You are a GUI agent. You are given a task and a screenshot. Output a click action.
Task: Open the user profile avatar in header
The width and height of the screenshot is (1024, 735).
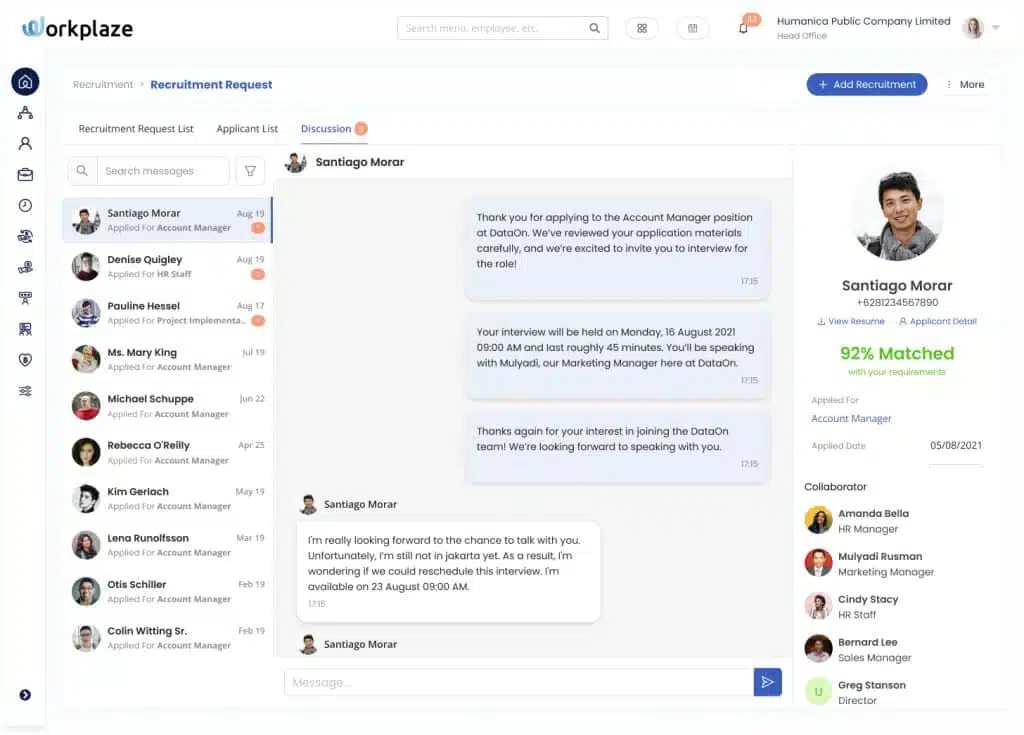tap(973, 27)
